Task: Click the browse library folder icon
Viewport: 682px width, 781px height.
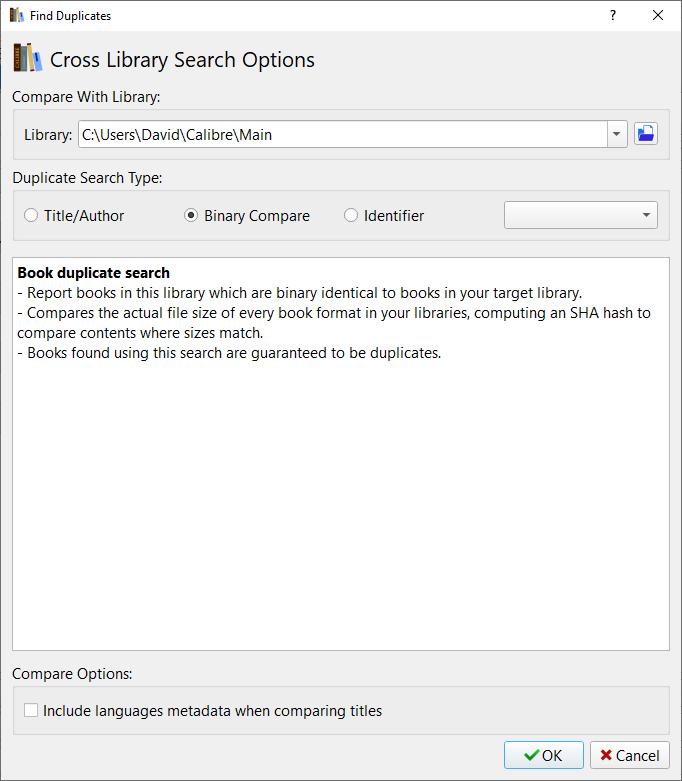Action: [645, 134]
